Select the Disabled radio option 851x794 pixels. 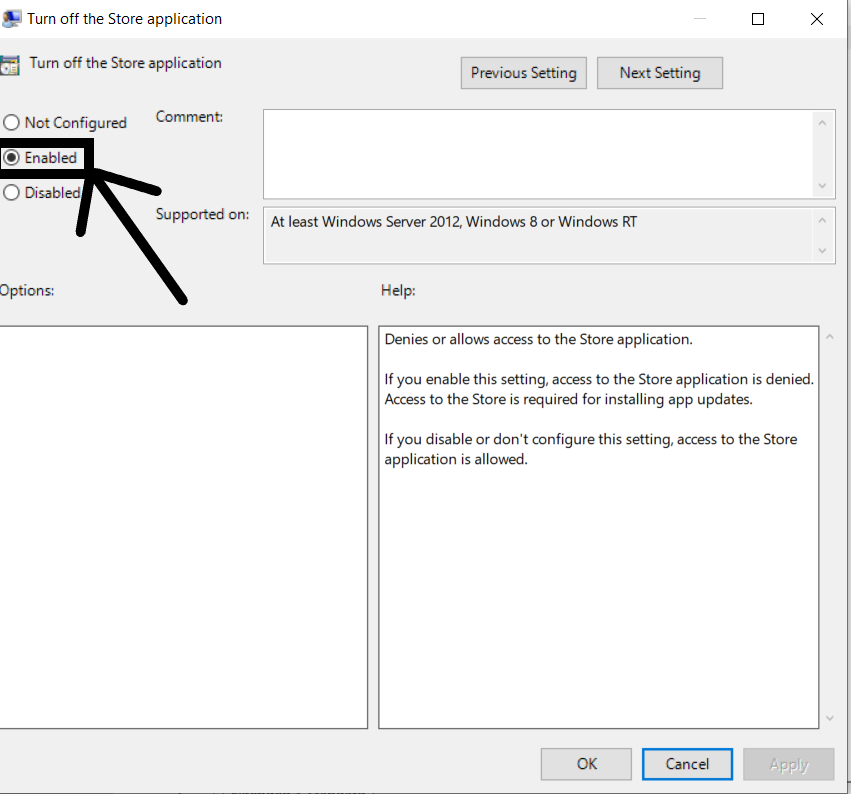point(42,193)
